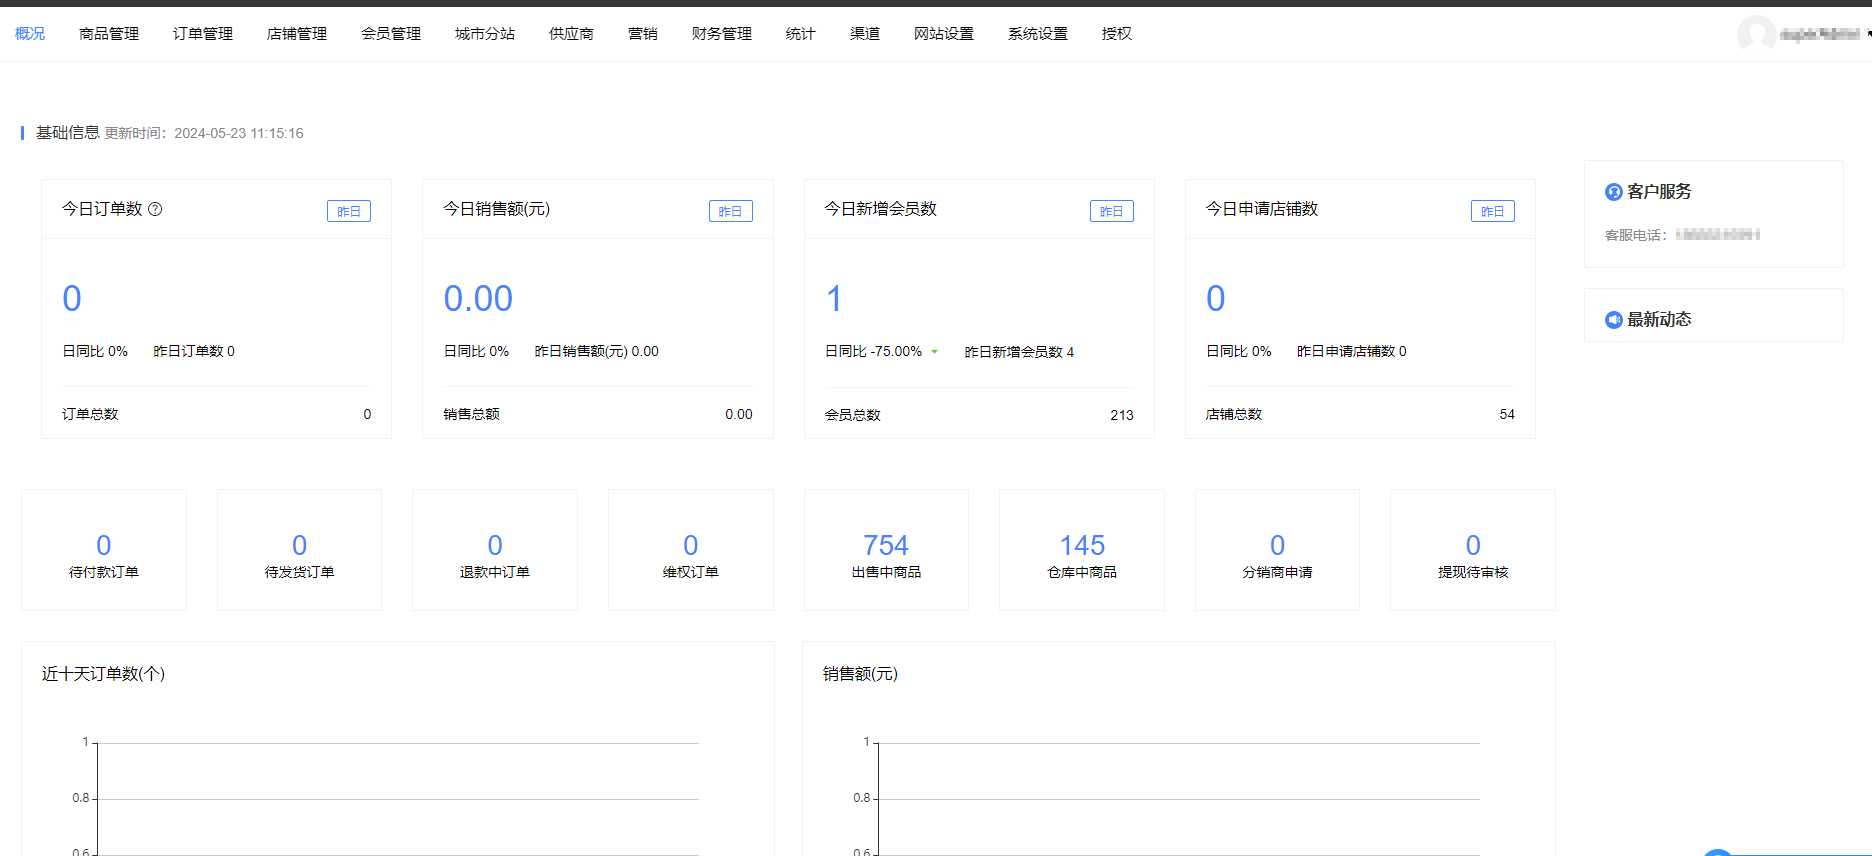Click the 客户服务 headset icon
Image resolution: width=1872 pixels, height=856 pixels.
point(1614,192)
